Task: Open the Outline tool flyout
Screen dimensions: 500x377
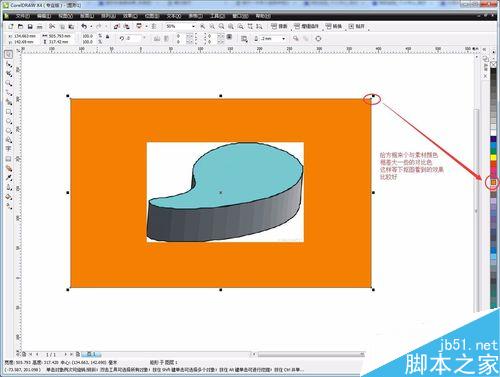Action: 9,187
